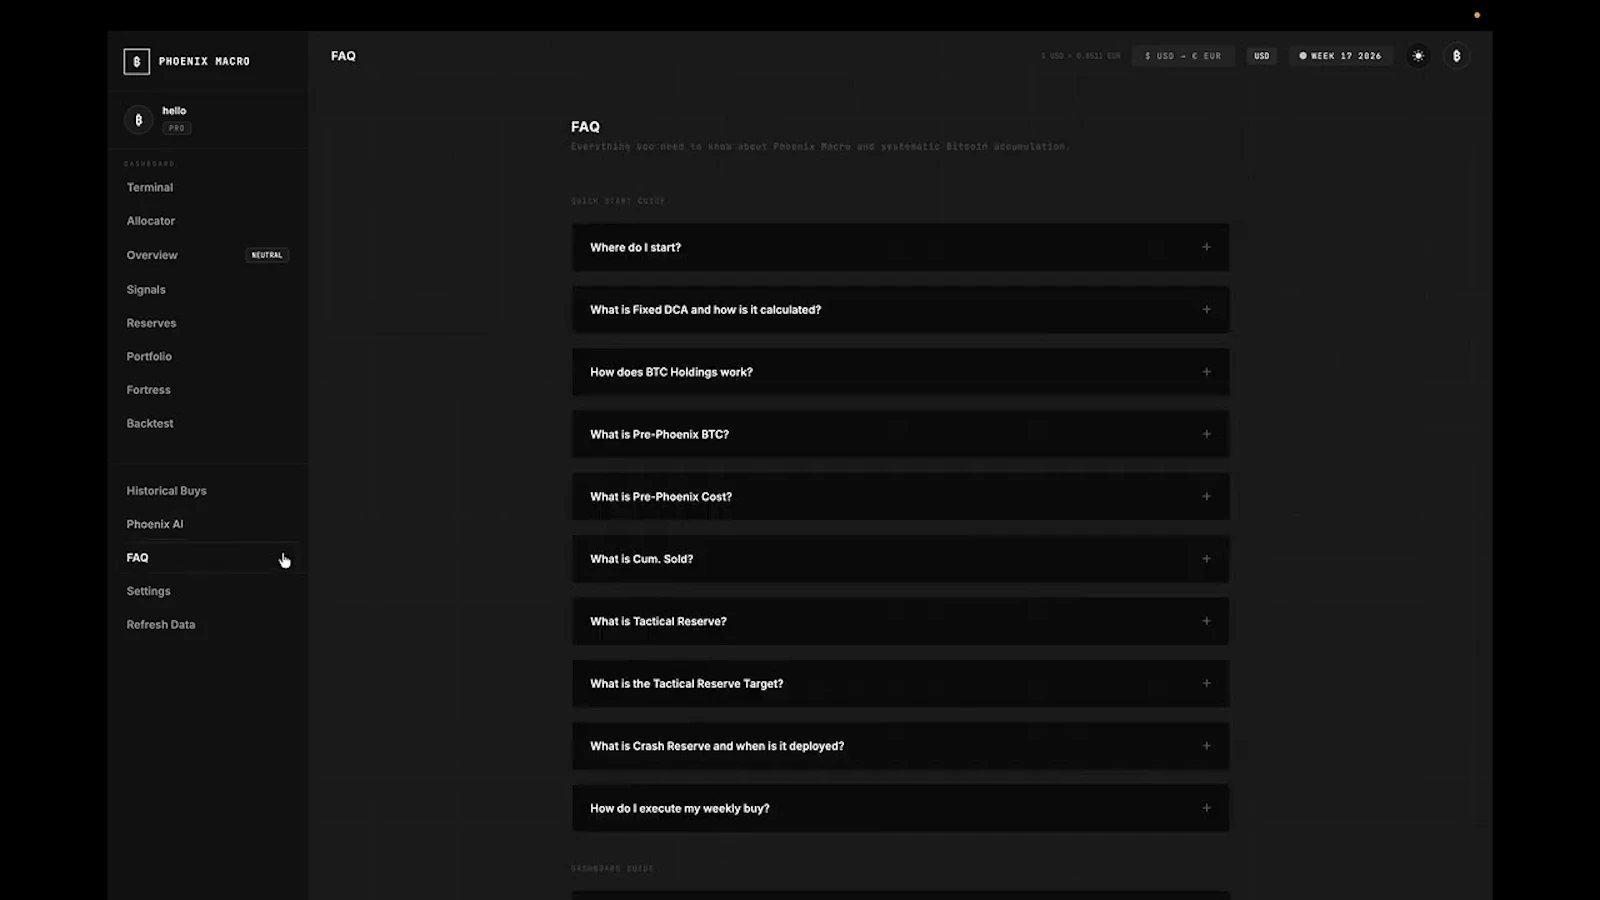Expand What is Tactical Reserve question
Viewport: 1600px width, 900px height.
pos(900,621)
